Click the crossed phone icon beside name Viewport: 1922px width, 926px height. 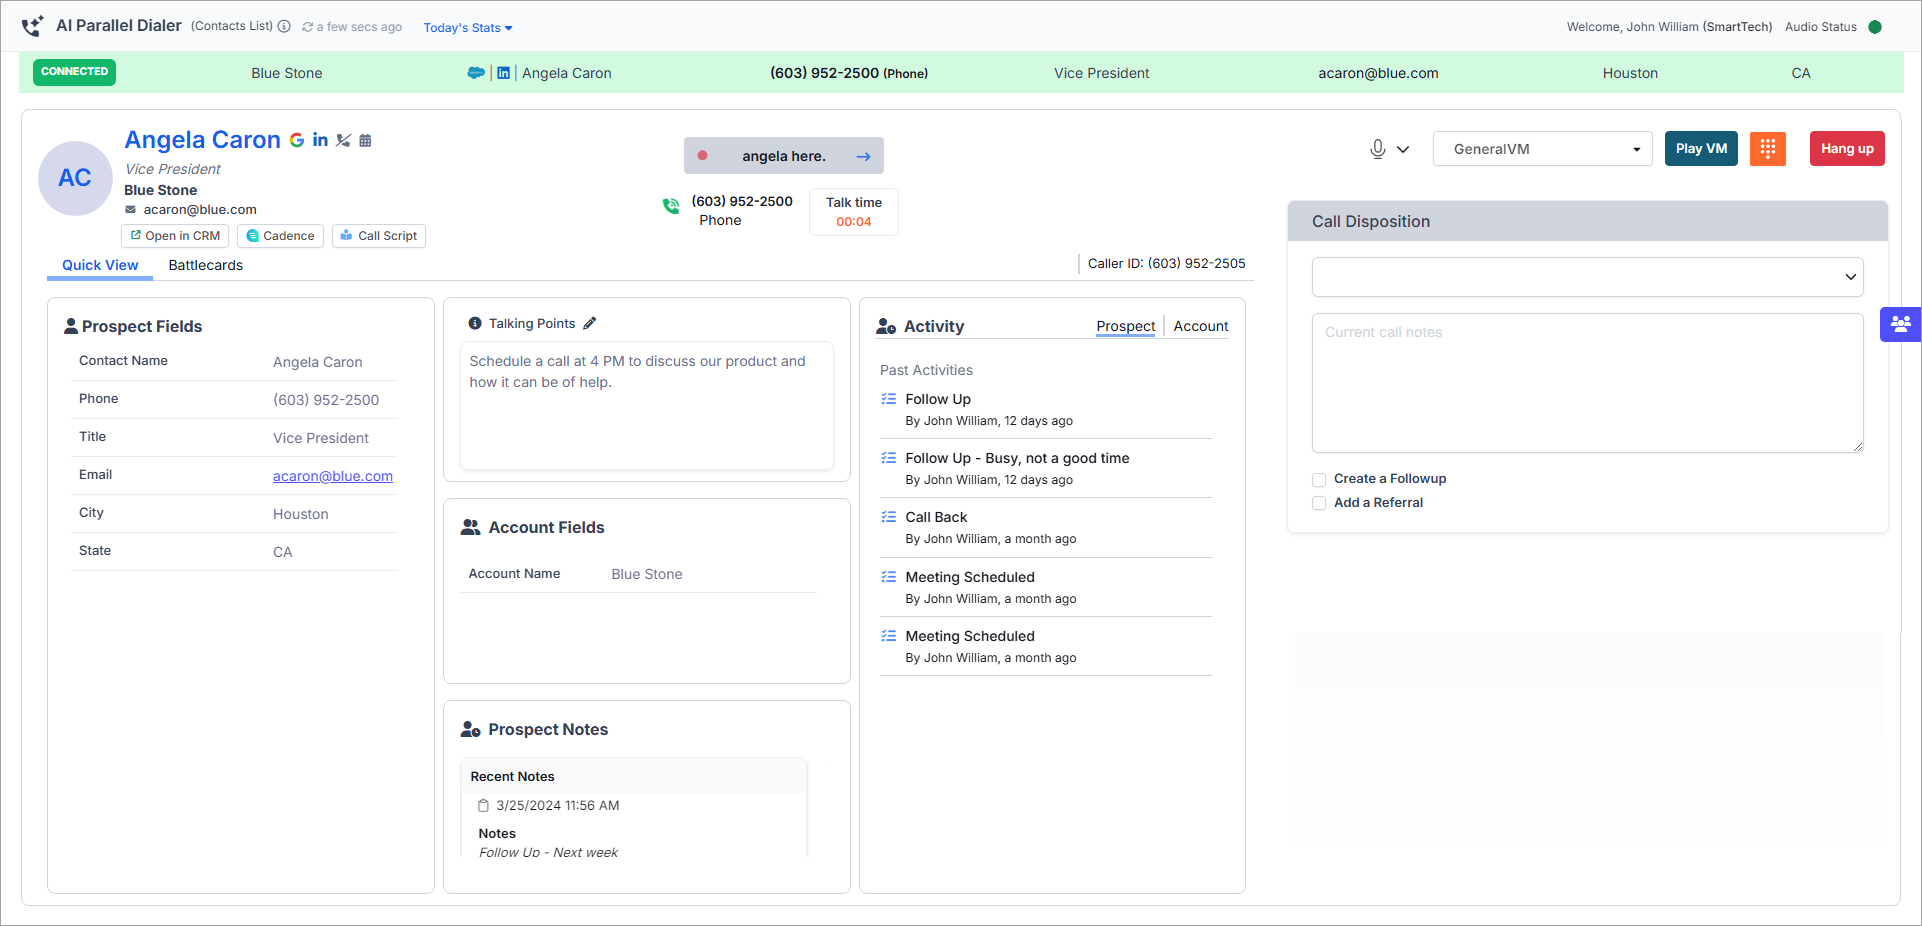click(343, 140)
